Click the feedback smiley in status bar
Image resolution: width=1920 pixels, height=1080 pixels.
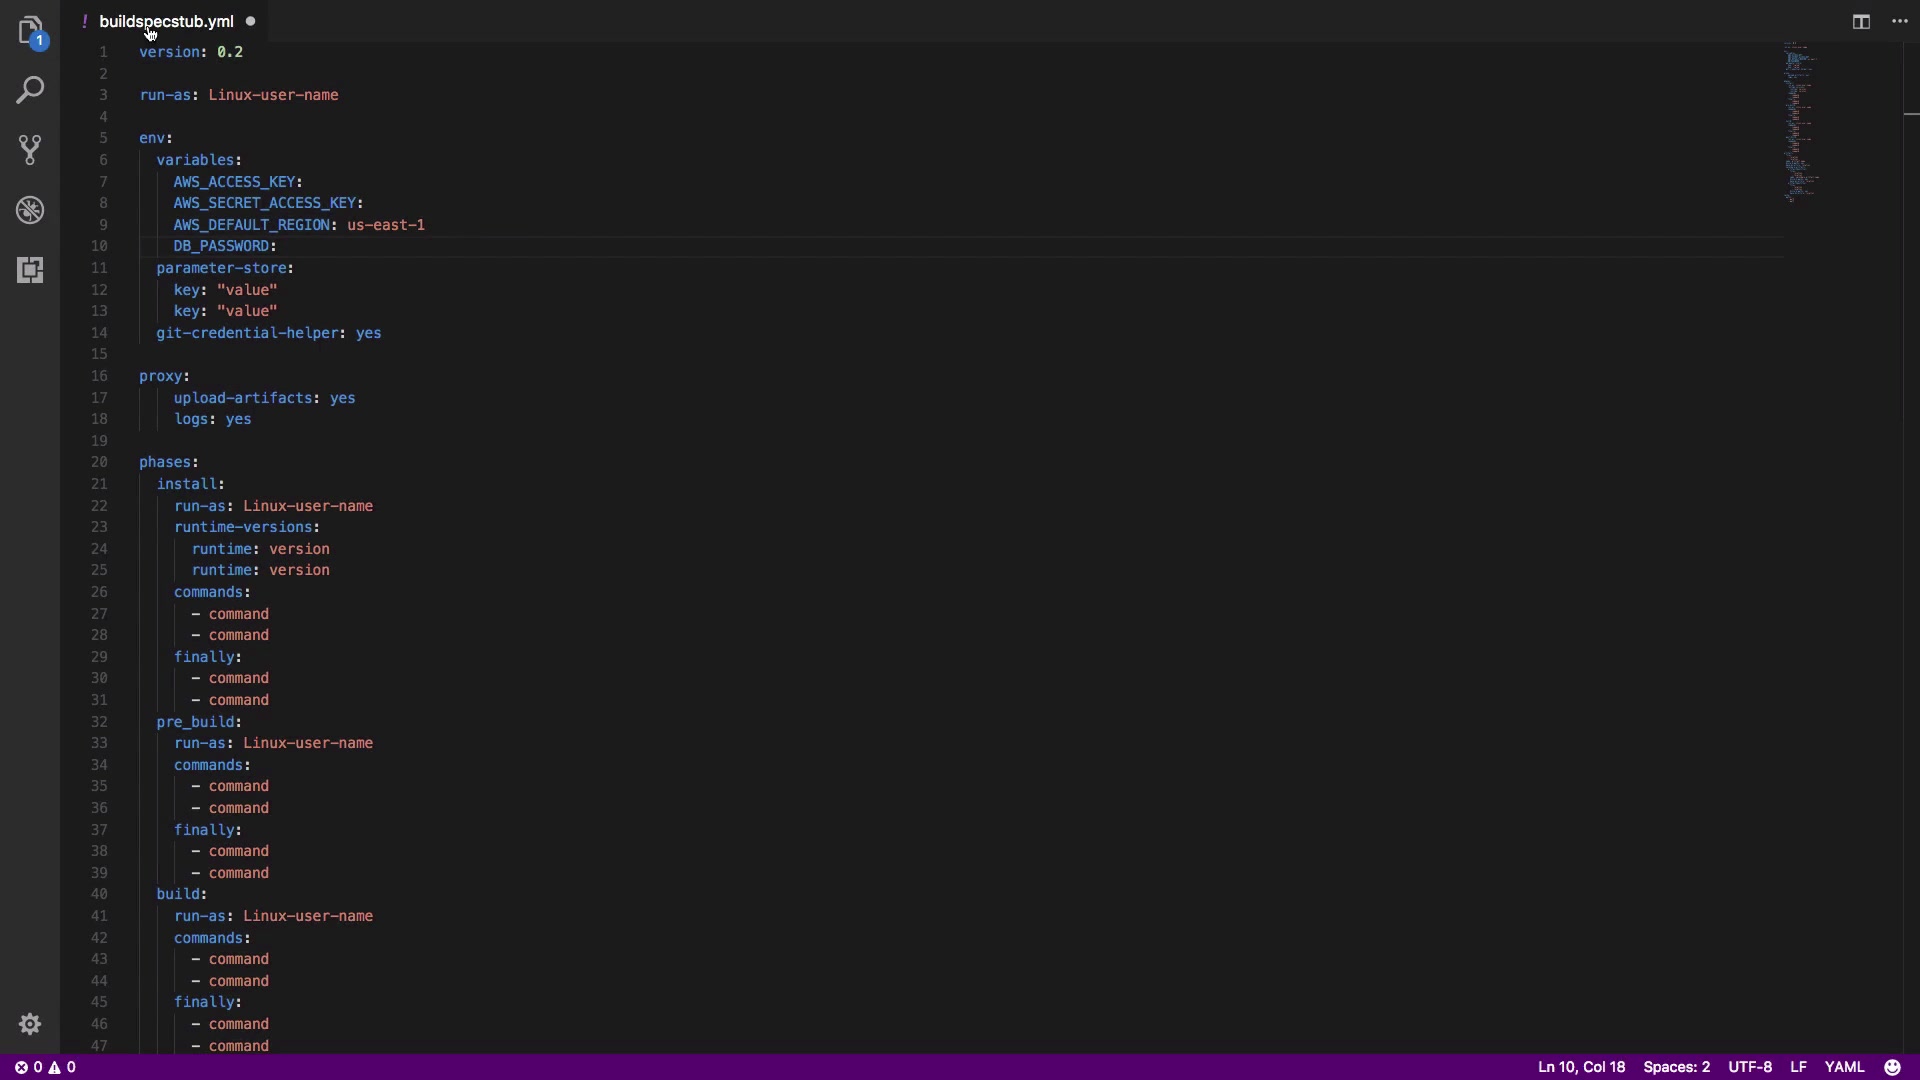1892,1067
